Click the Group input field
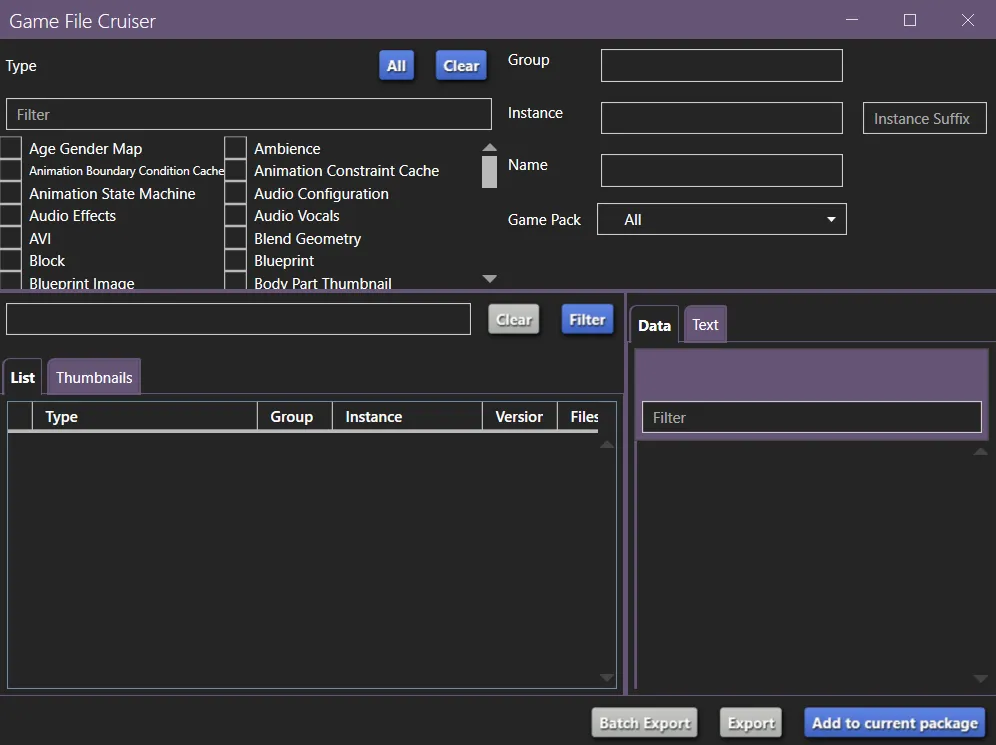The width and height of the screenshot is (996, 745). [721, 65]
